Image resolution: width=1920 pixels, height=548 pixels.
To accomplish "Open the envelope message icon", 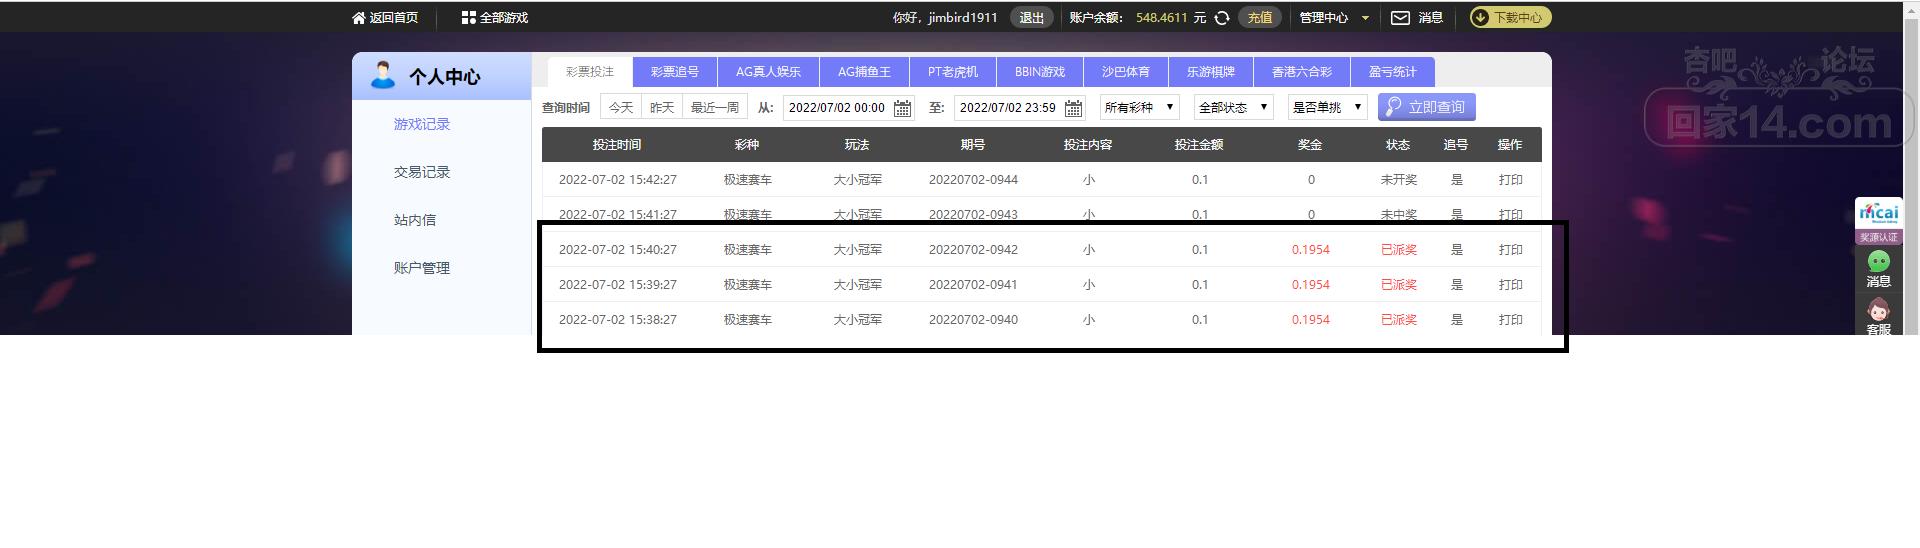I will (x=1400, y=18).
